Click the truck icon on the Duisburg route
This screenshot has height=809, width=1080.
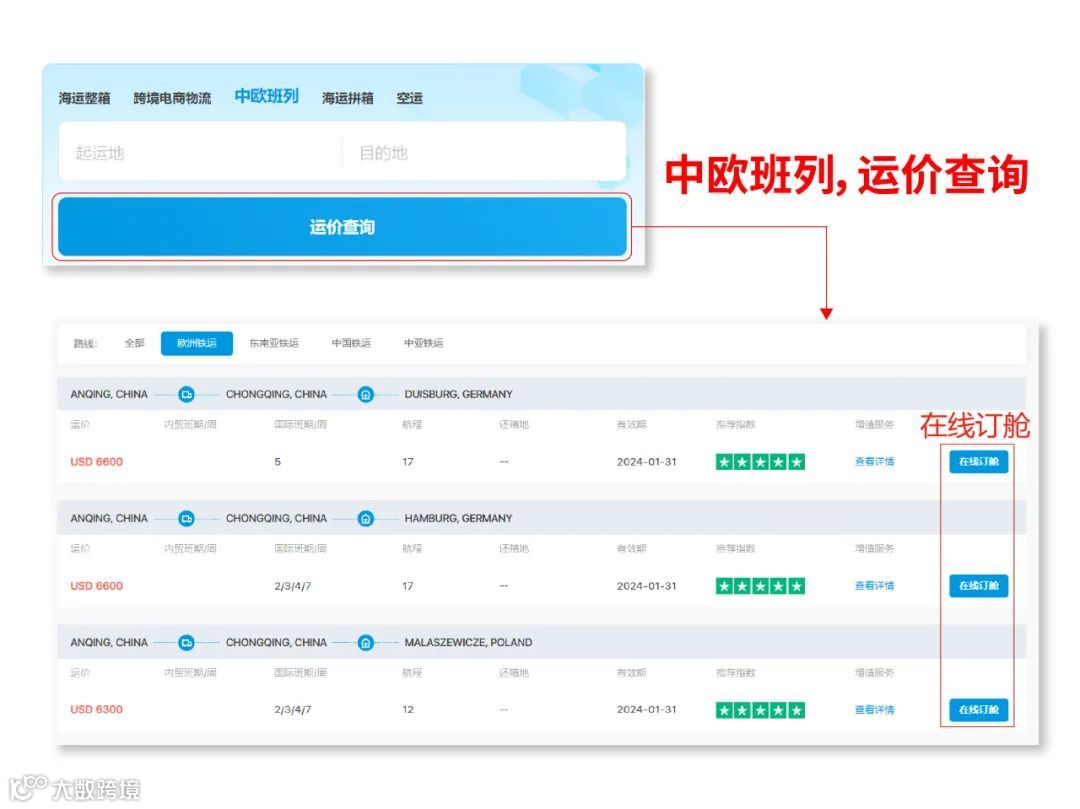tap(186, 394)
